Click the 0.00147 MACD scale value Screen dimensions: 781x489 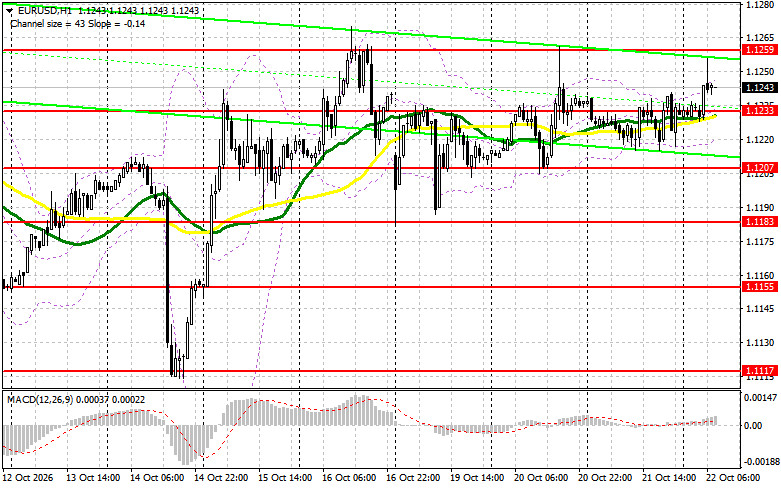point(760,397)
